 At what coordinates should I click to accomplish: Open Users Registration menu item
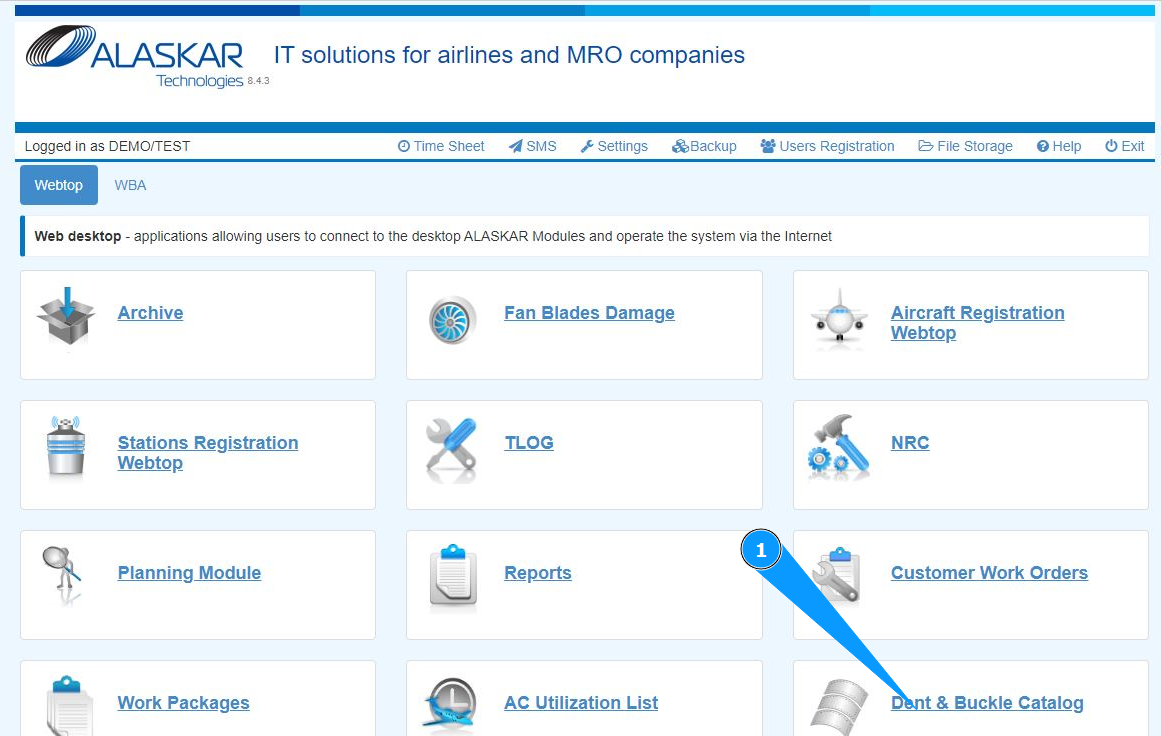(827, 146)
